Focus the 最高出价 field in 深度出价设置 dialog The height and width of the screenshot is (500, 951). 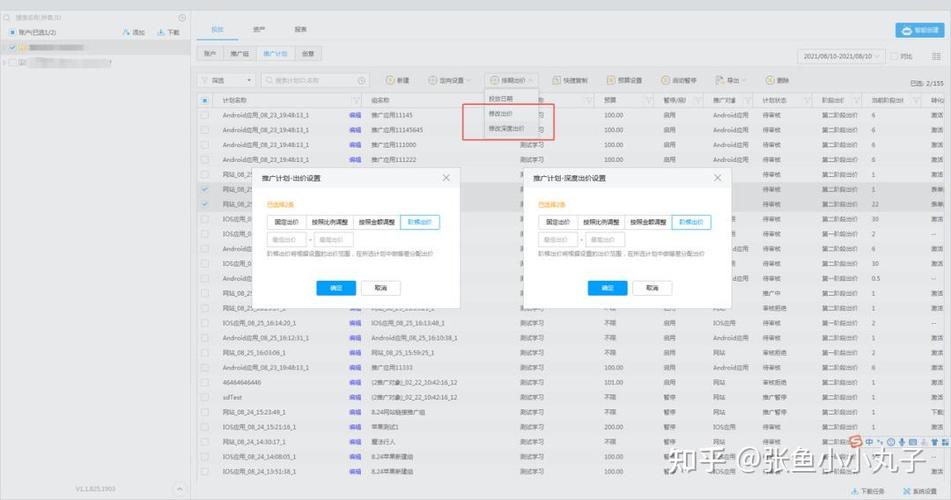coord(605,240)
